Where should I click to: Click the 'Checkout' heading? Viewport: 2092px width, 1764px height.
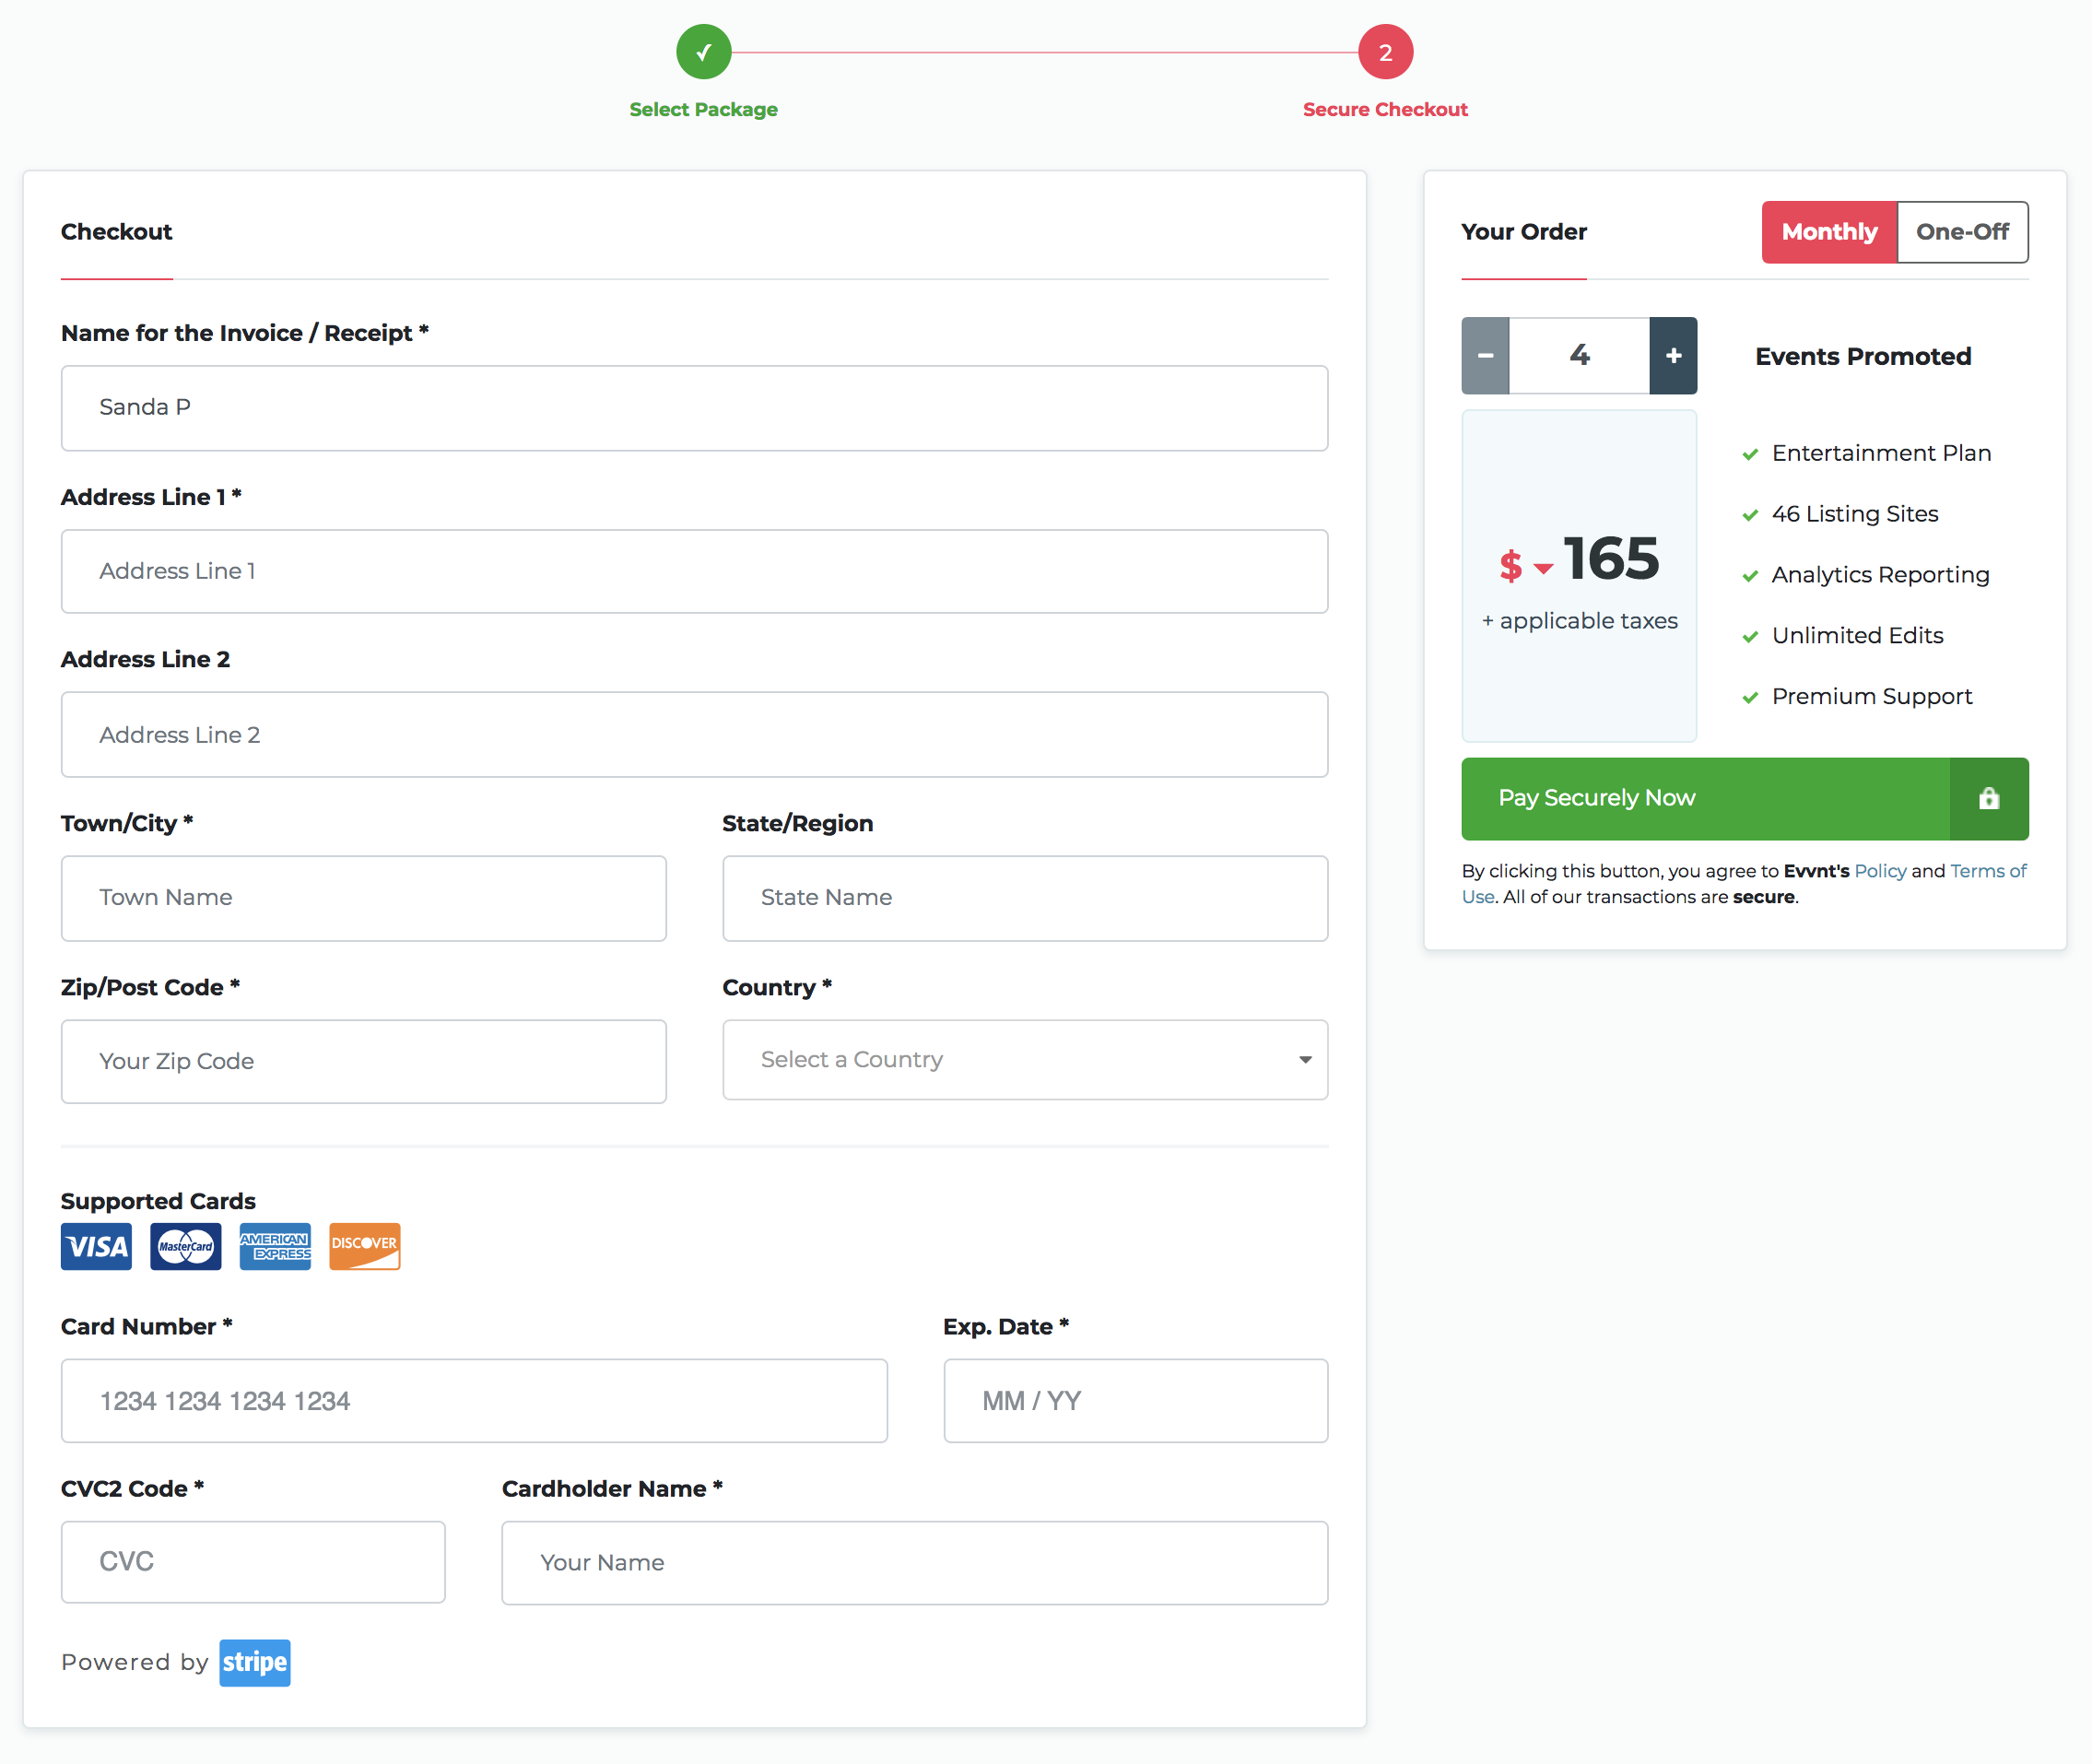click(x=117, y=232)
